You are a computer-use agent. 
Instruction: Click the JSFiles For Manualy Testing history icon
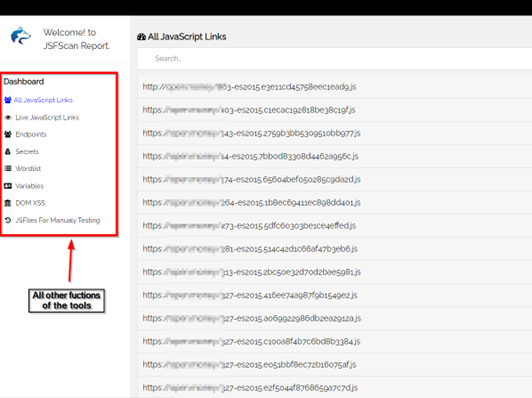point(8,220)
